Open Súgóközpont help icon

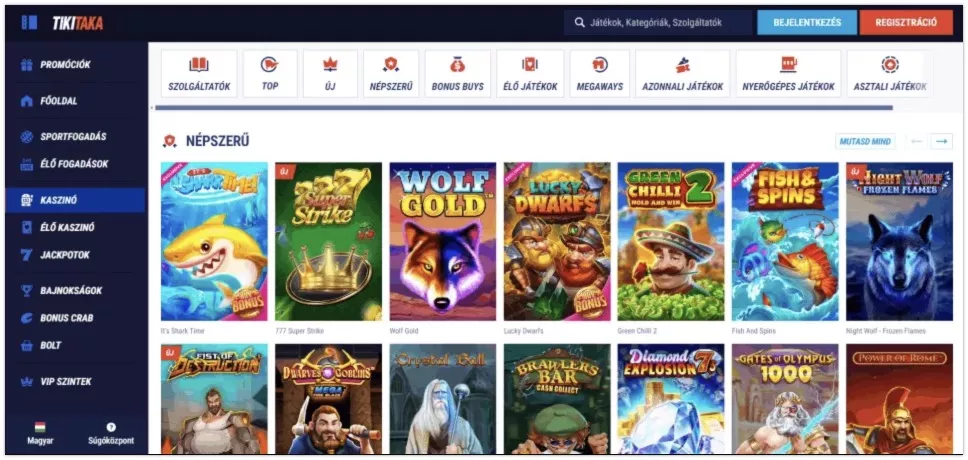coord(111,427)
